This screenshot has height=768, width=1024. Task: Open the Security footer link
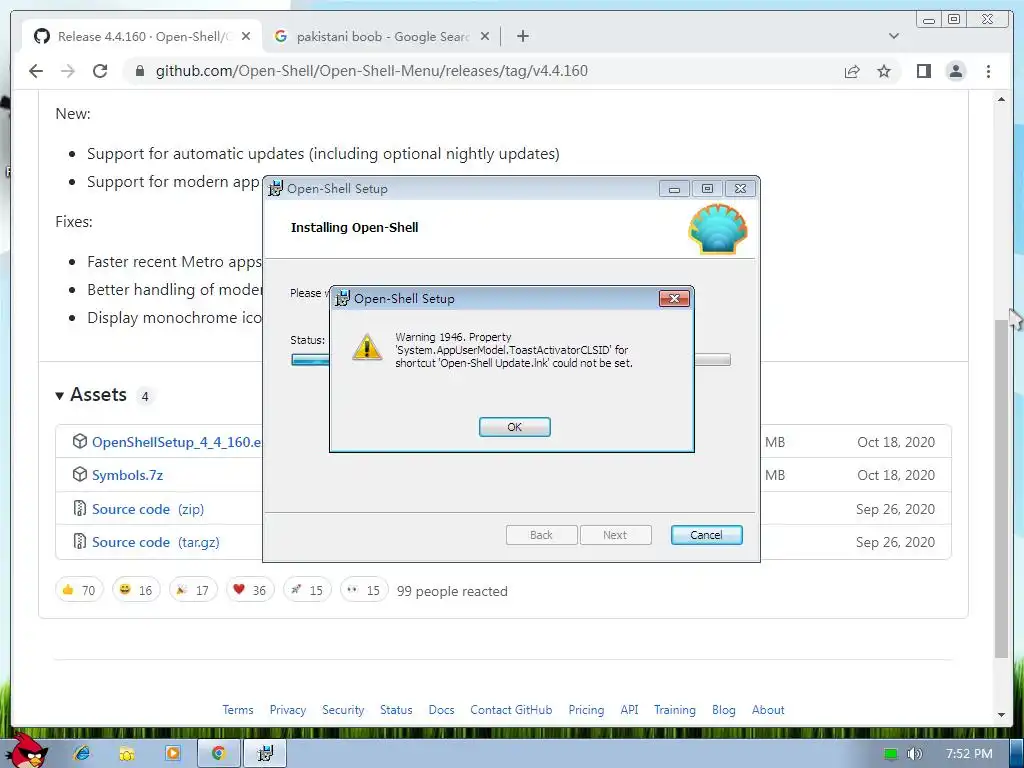[343, 710]
